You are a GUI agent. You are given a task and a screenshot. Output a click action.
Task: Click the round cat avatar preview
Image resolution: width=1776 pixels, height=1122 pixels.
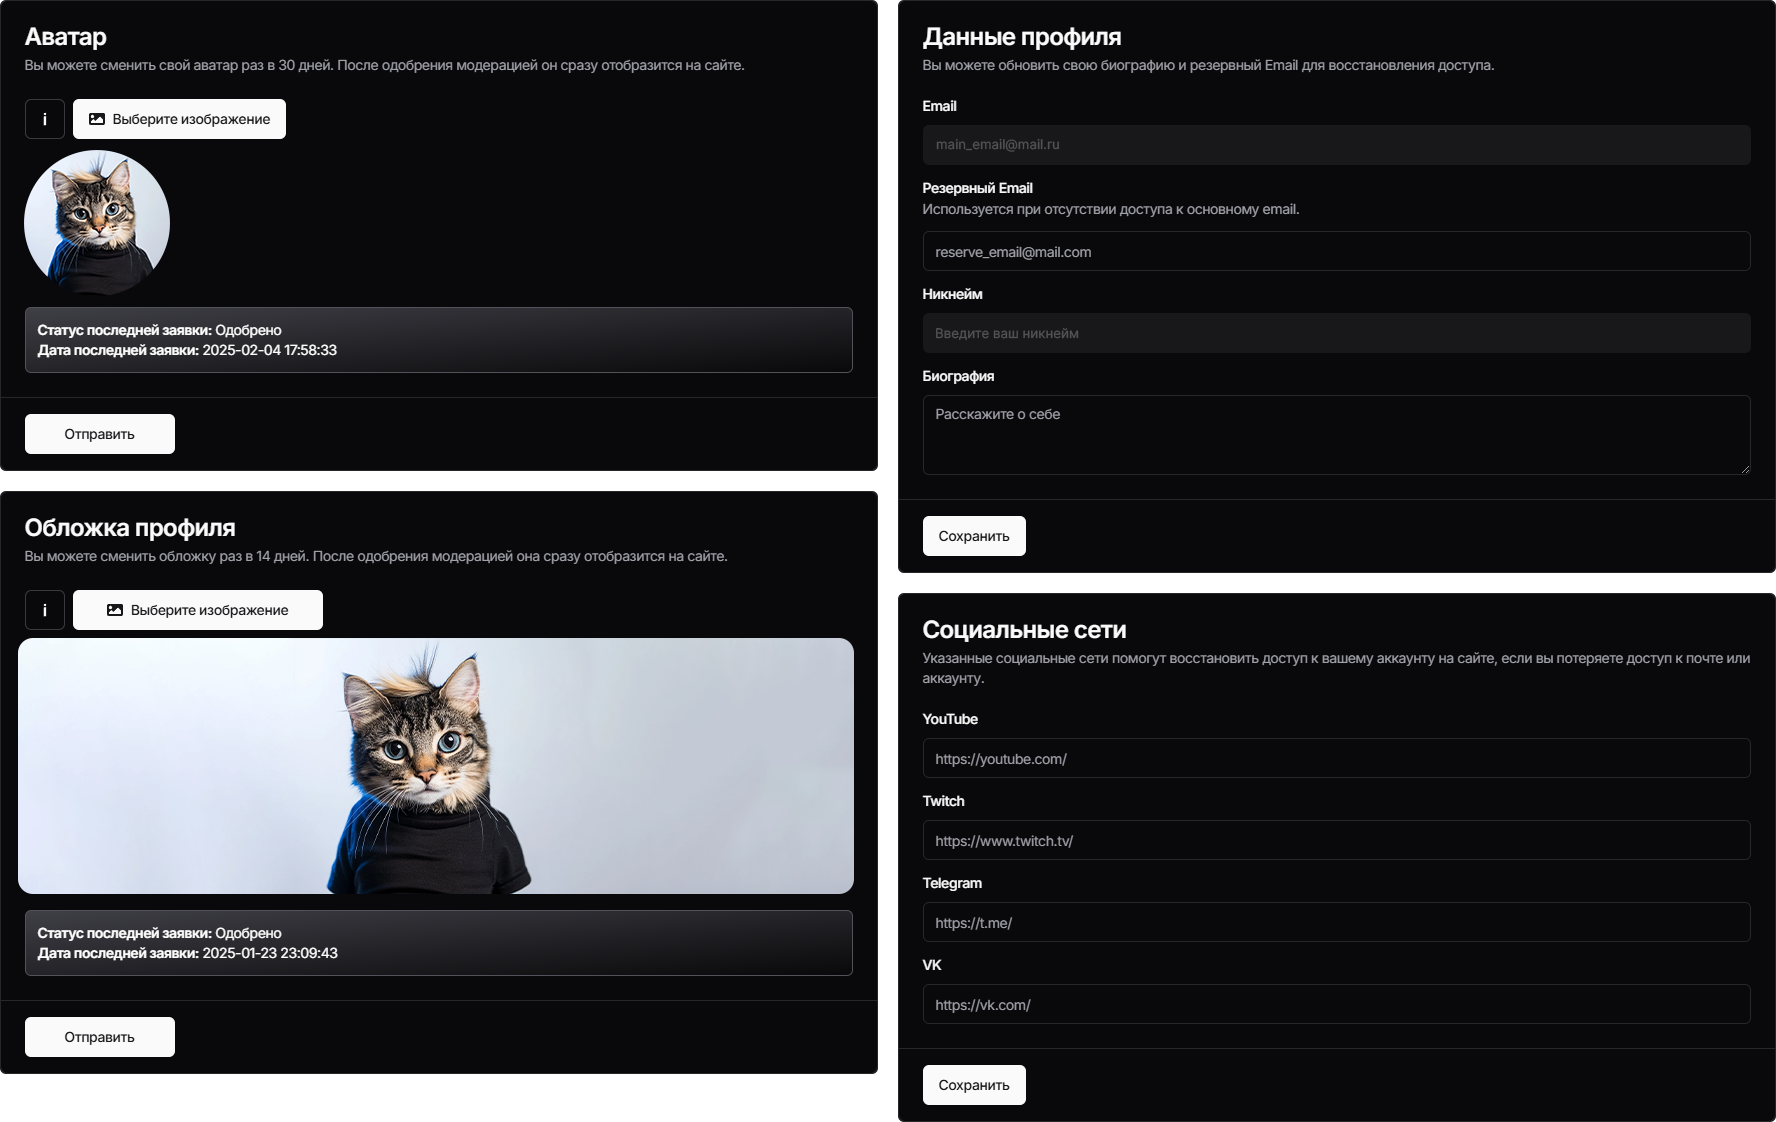click(x=97, y=223)
